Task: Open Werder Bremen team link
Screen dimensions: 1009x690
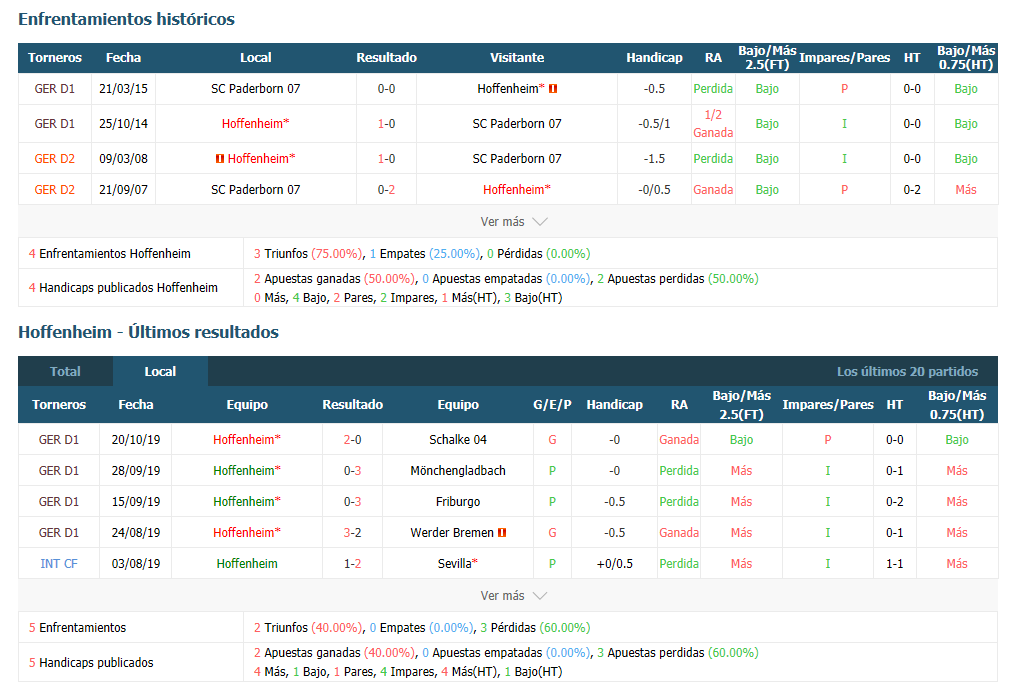Action: 452,533
